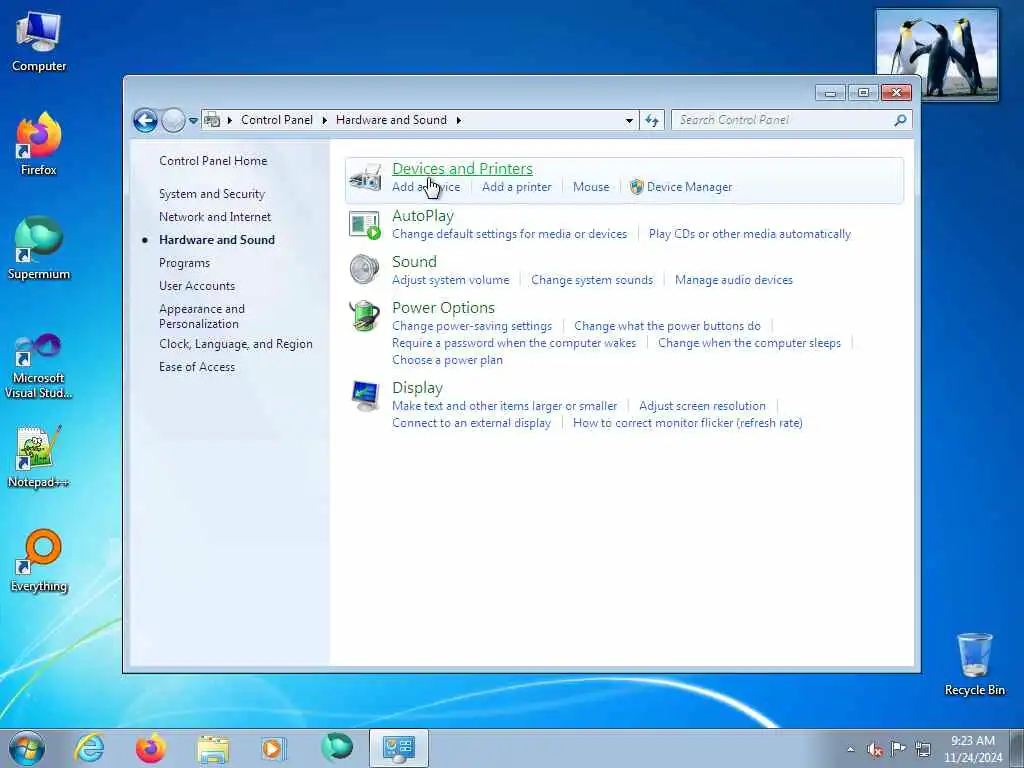Click the network tray icon
This screenshot has width=1024, height=768.
point(923,749)
